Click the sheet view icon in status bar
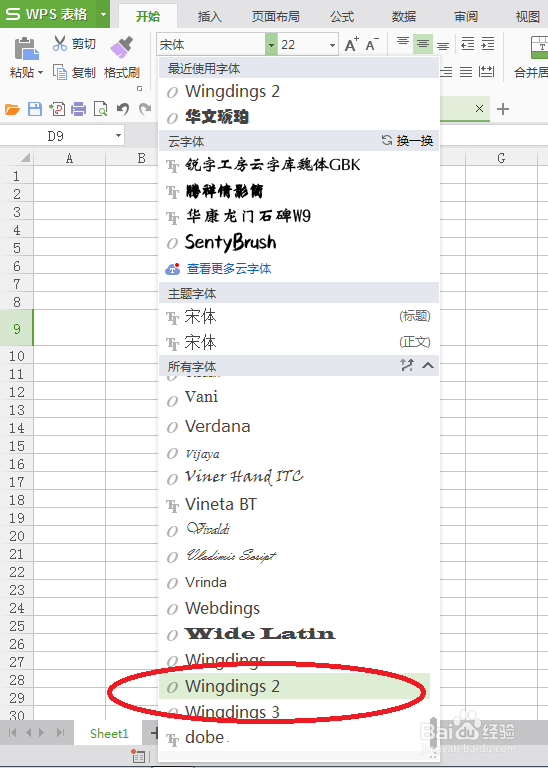548x768 pixels. pos(138,756)
